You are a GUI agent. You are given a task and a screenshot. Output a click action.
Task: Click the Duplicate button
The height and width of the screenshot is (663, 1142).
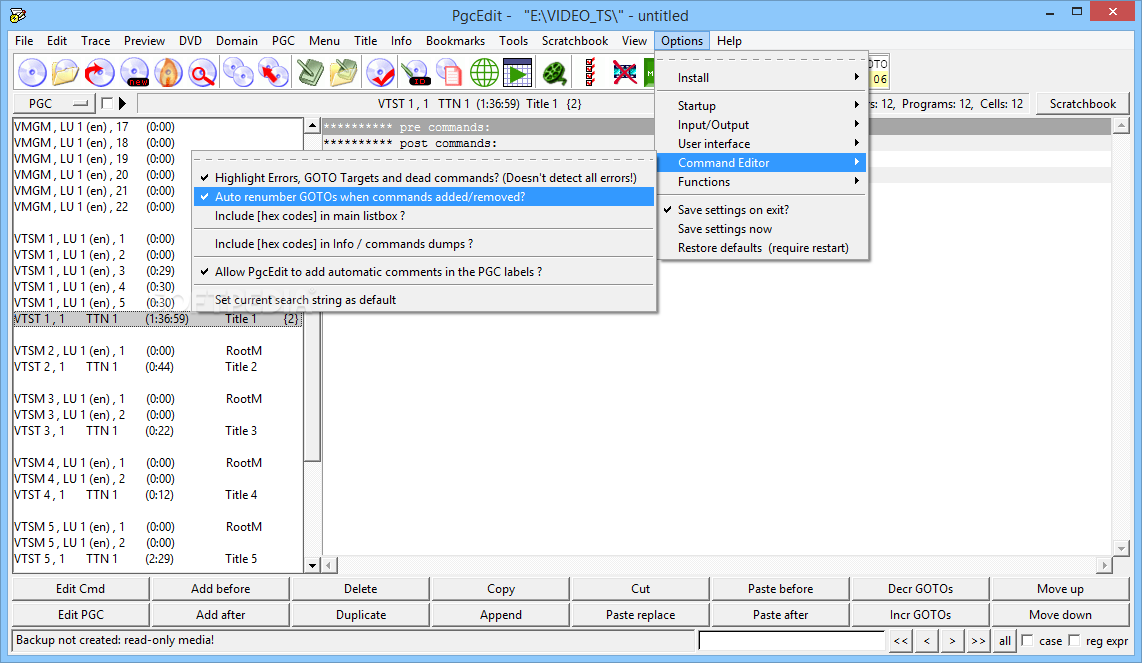361,615
